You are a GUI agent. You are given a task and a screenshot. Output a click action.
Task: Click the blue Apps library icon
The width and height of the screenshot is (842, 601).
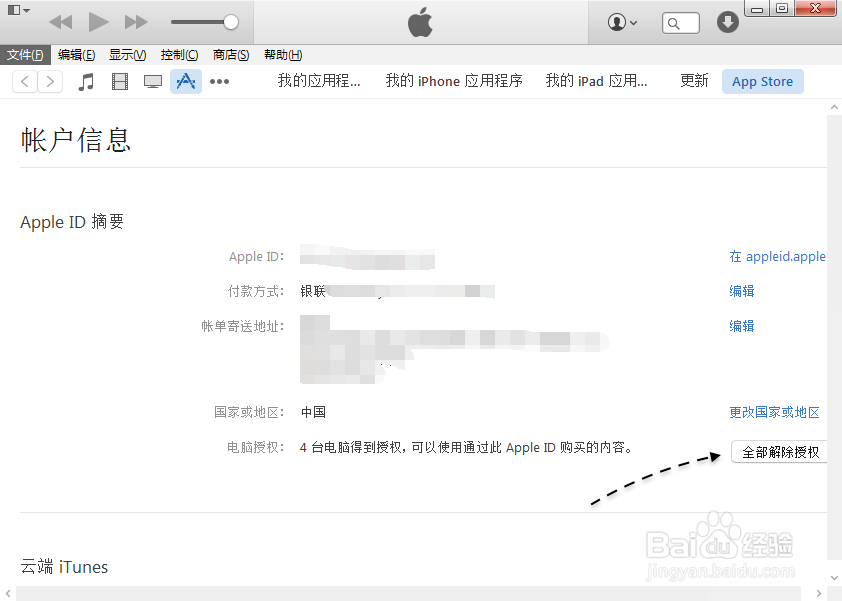click(x=186, y=81)
